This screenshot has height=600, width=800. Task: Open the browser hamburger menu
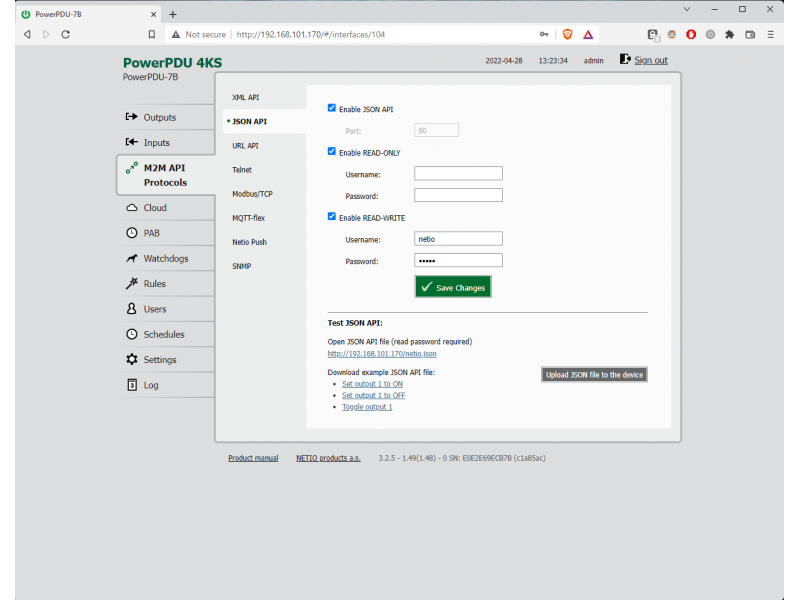770,34
